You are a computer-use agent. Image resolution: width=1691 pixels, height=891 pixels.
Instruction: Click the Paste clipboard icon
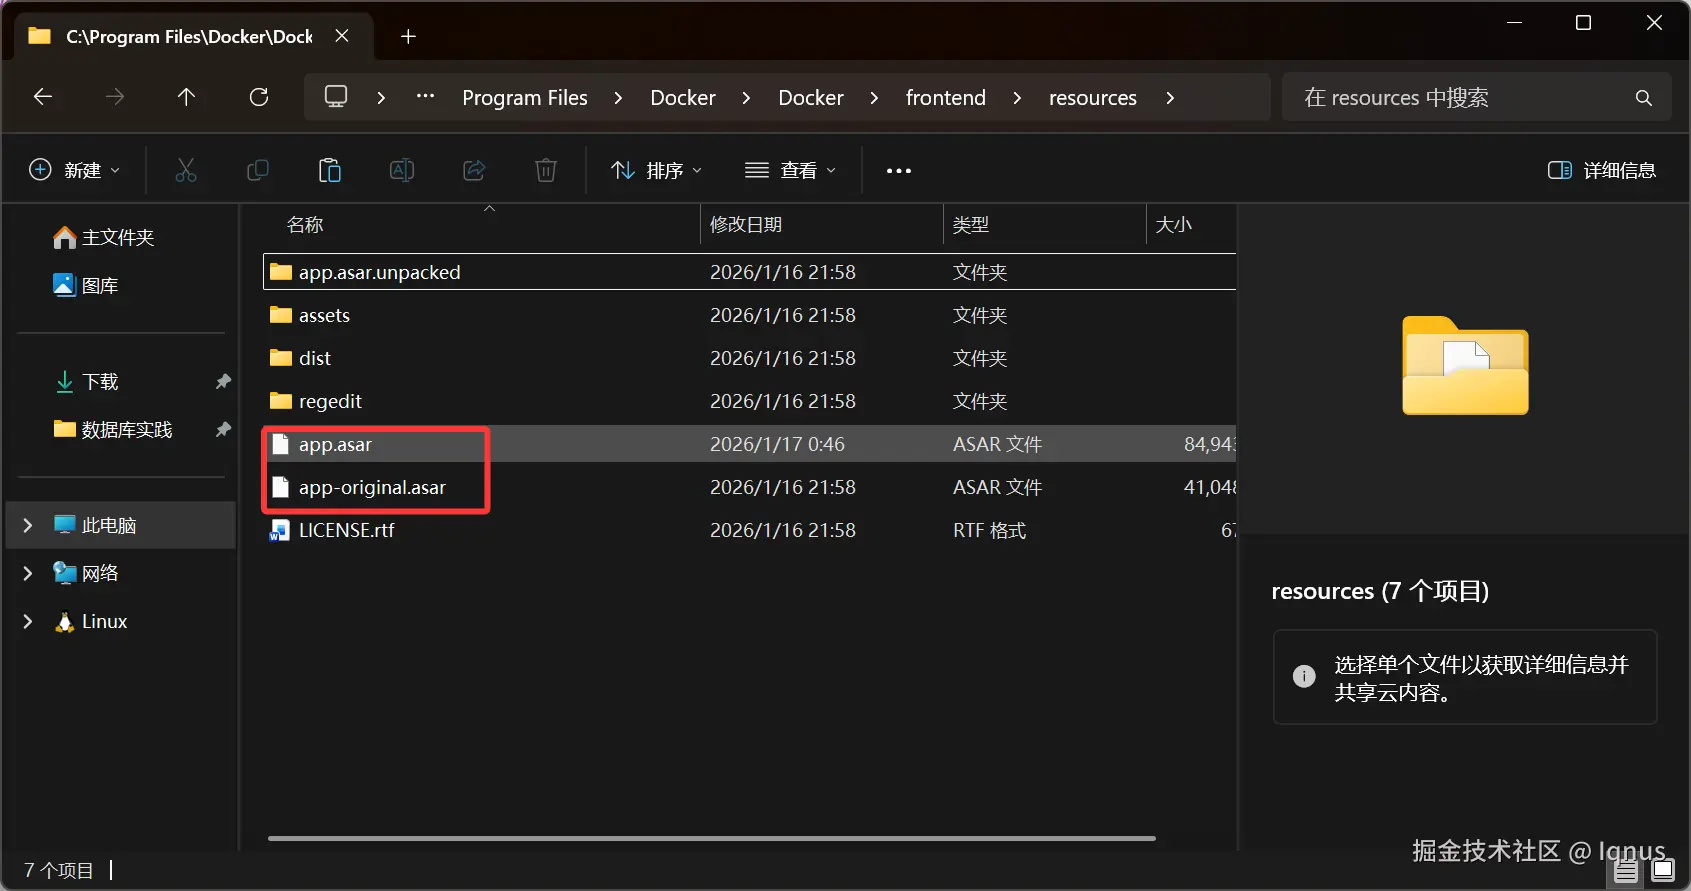(x=330, y=170)
